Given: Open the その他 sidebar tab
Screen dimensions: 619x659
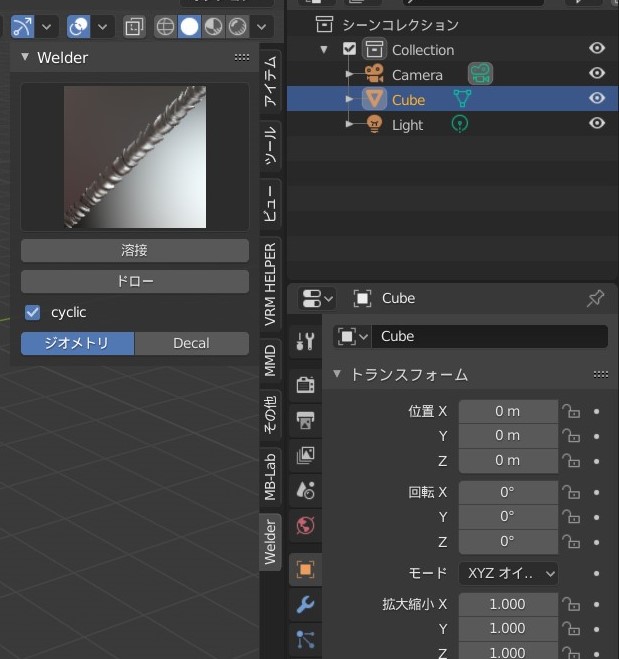Looking at the screenshot, I should tap(270, 414).
